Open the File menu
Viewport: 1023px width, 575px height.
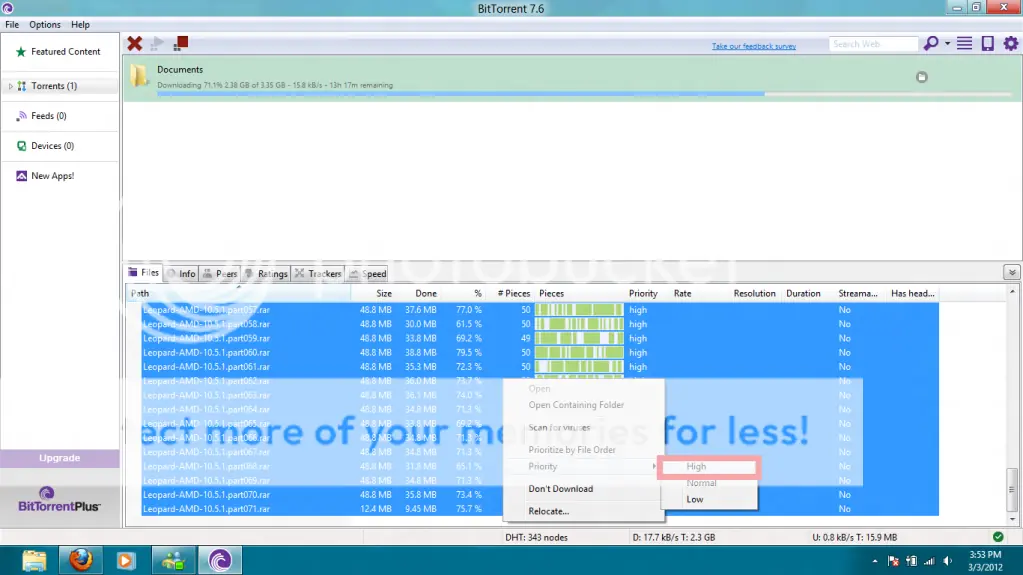[x=12, y=25]
